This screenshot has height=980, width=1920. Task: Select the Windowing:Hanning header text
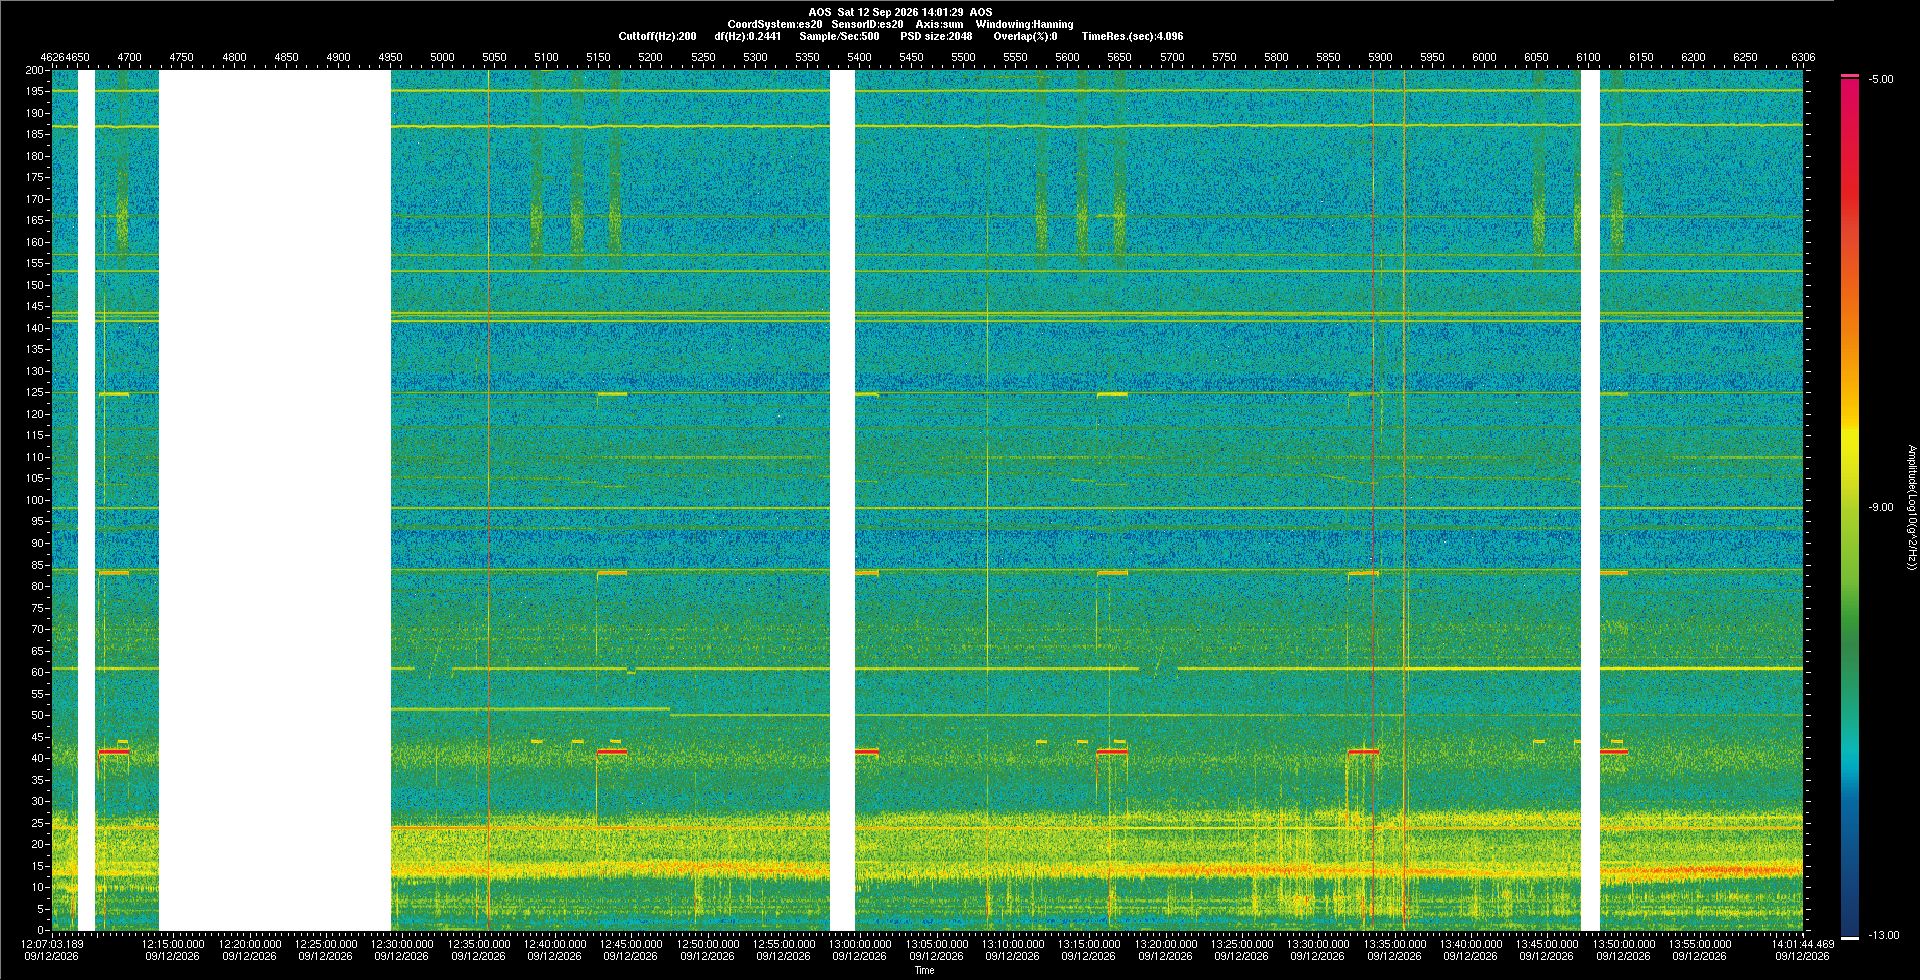click(1024, 24)
